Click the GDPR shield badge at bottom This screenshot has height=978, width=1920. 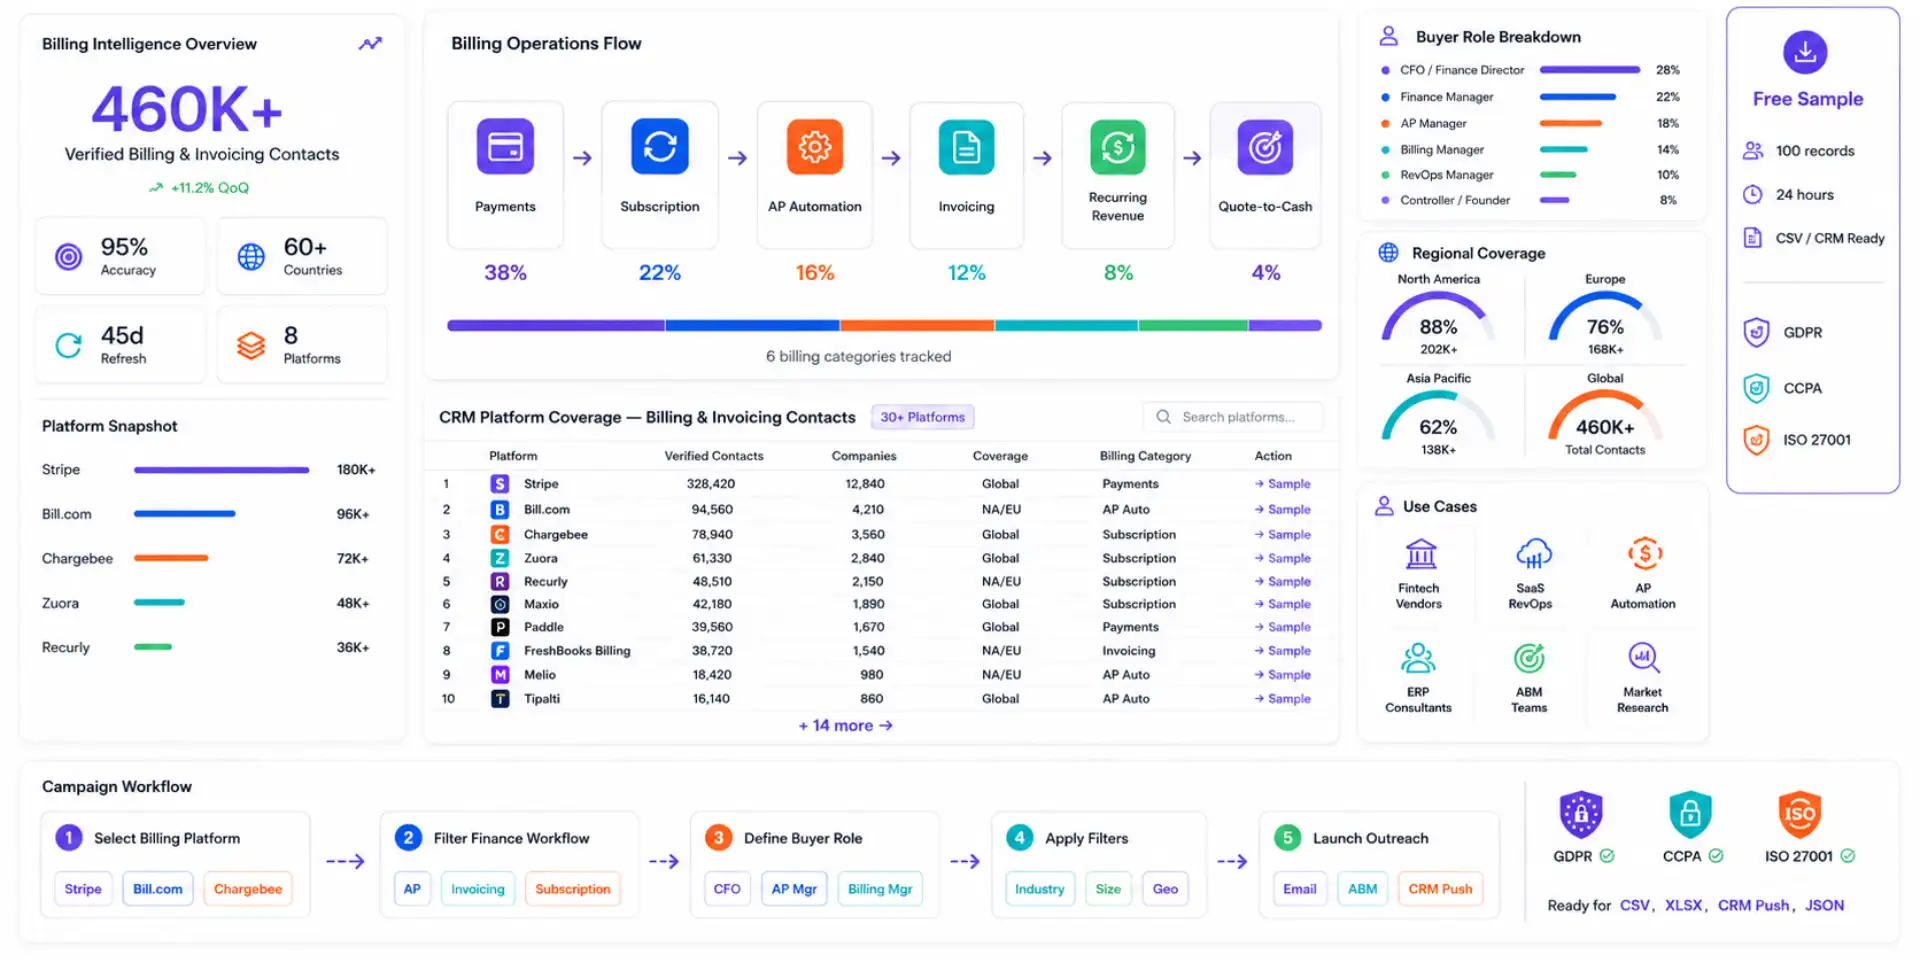(1581, 815)
